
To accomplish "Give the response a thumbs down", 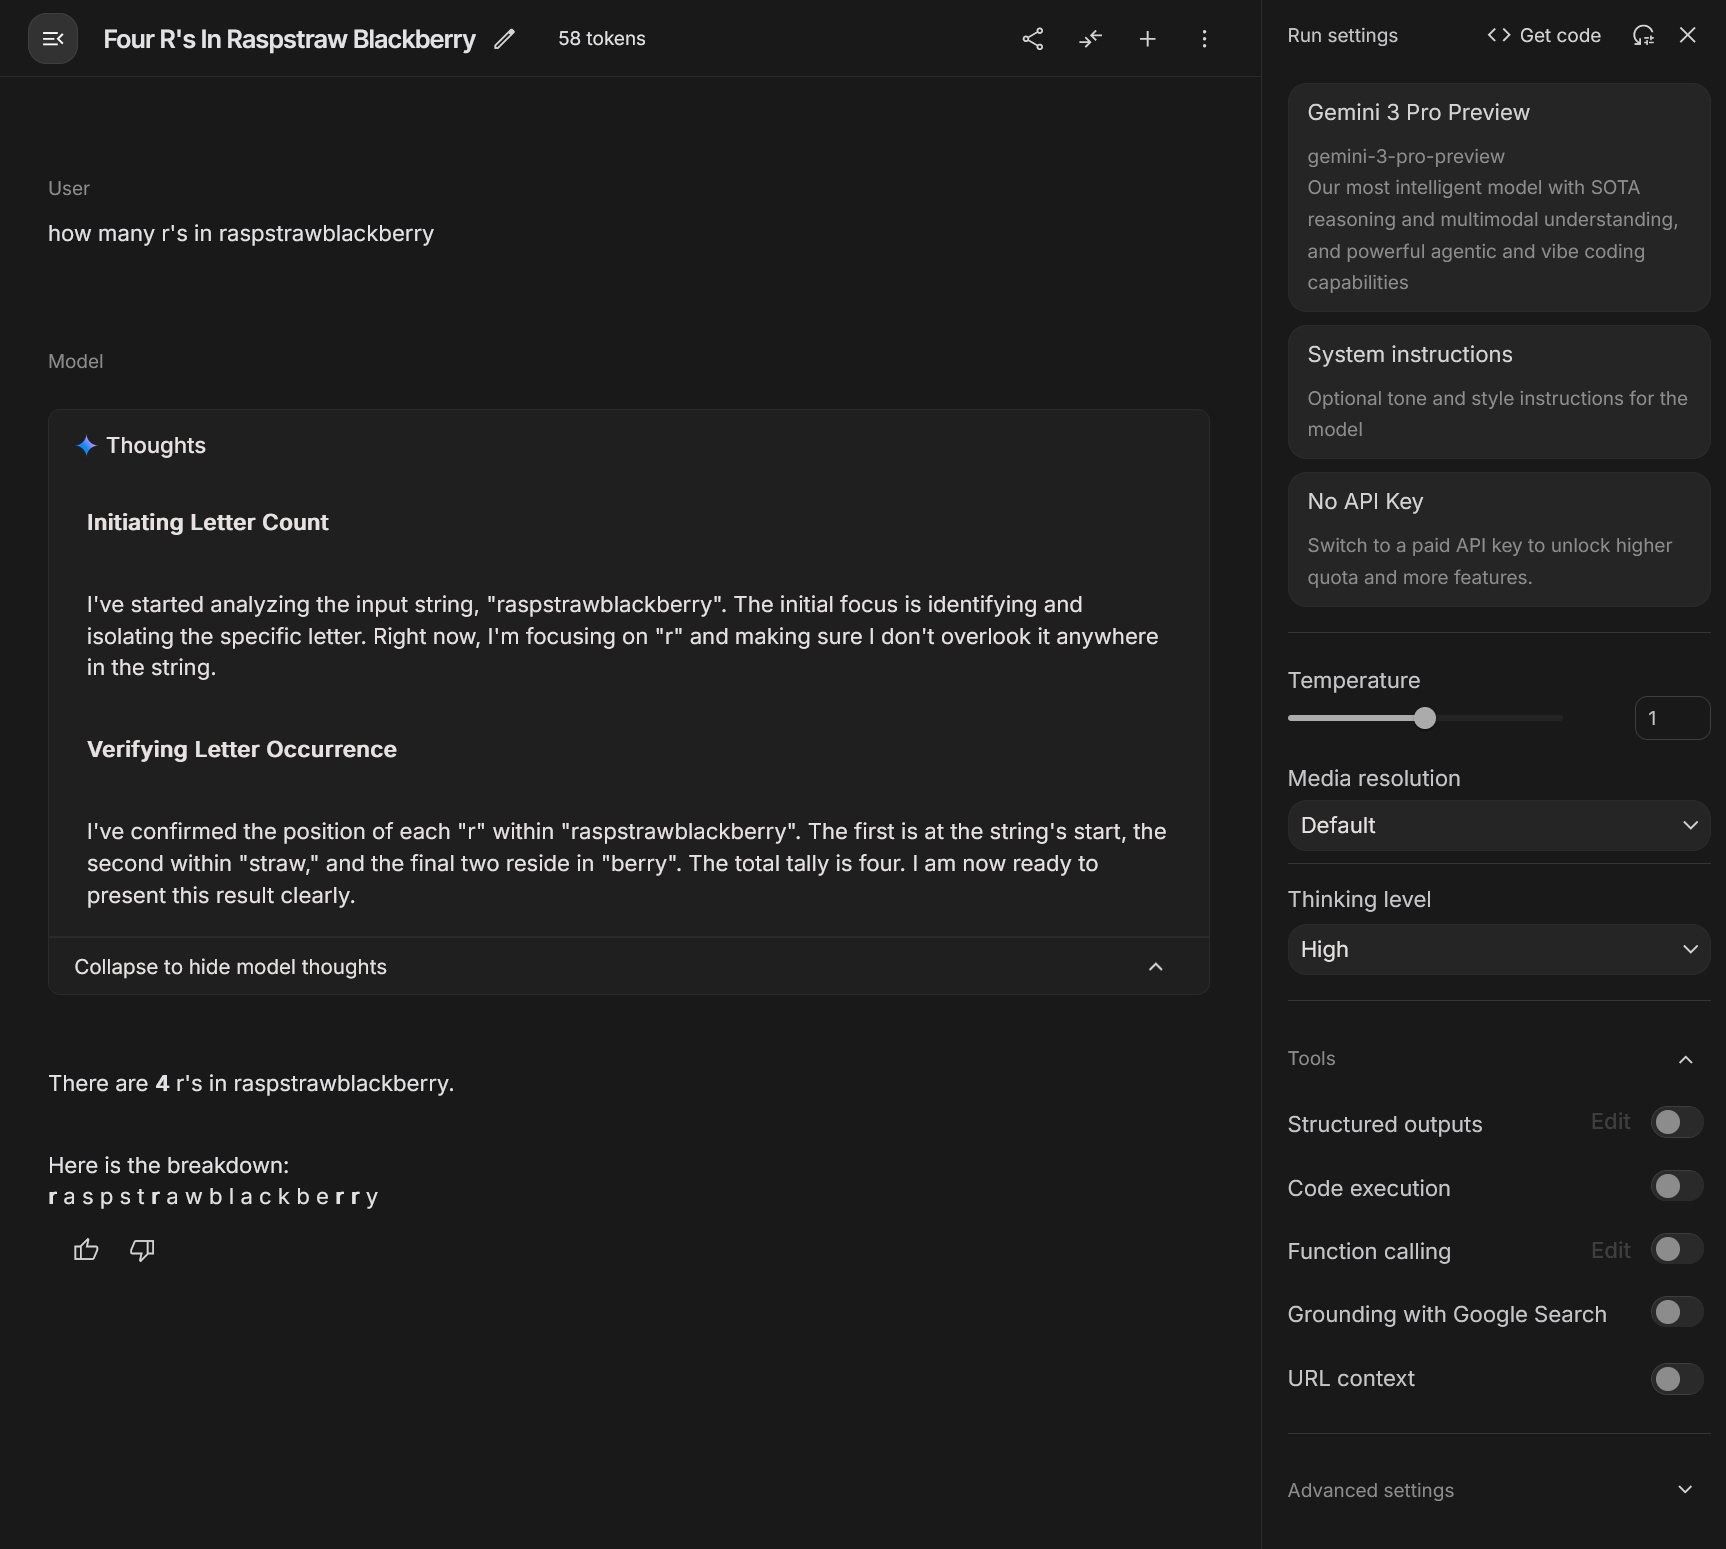I will point(142,1250).
